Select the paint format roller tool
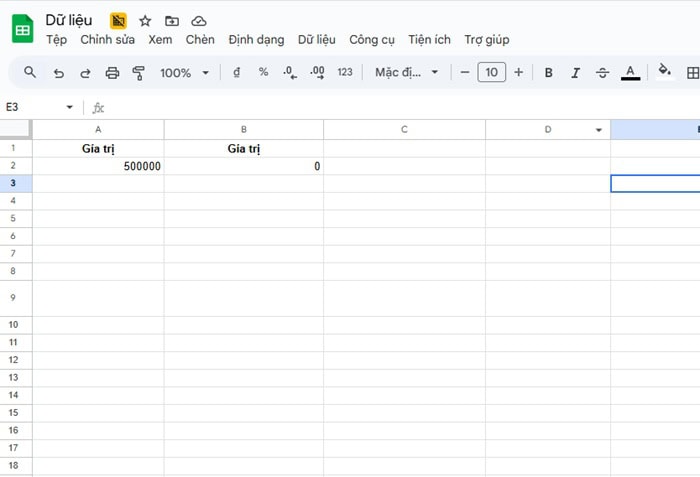This screenshot has height=477, width=700. [x=139, y=72]
